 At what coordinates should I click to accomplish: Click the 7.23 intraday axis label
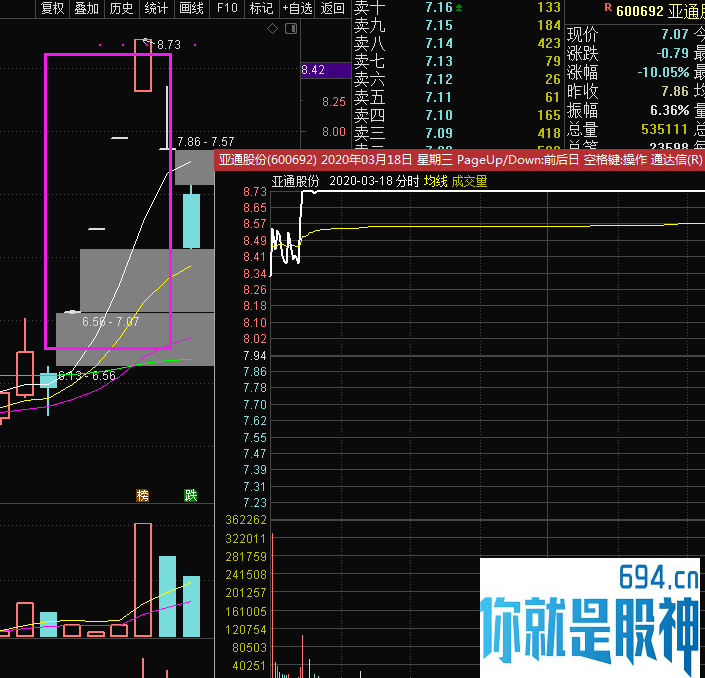click(255, 503)
